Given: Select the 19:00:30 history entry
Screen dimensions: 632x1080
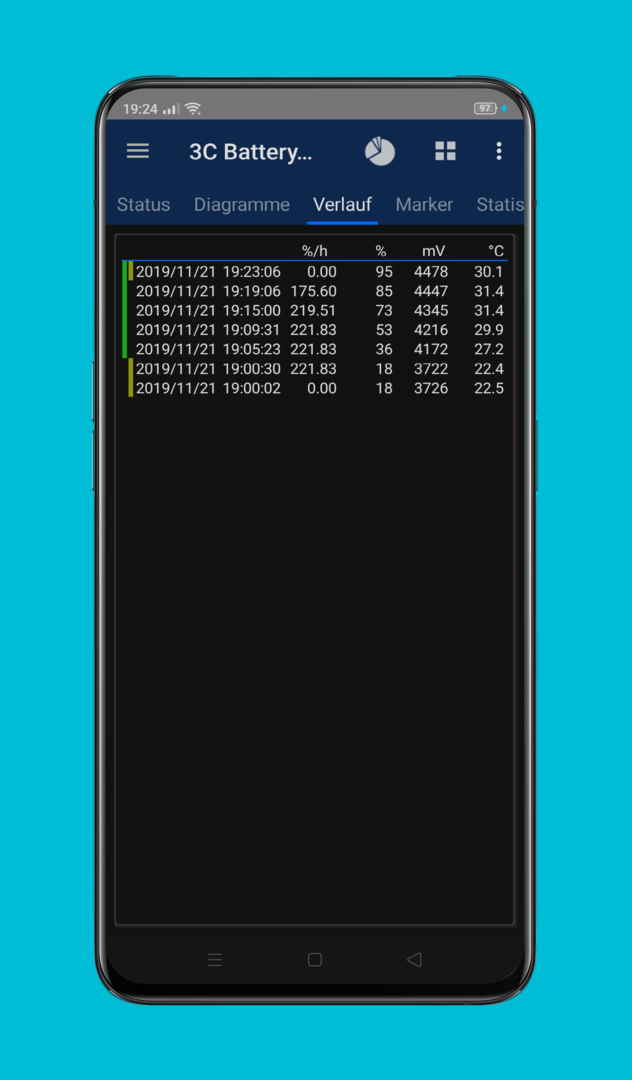Looking at the screenshot, I should pos(313,368).
